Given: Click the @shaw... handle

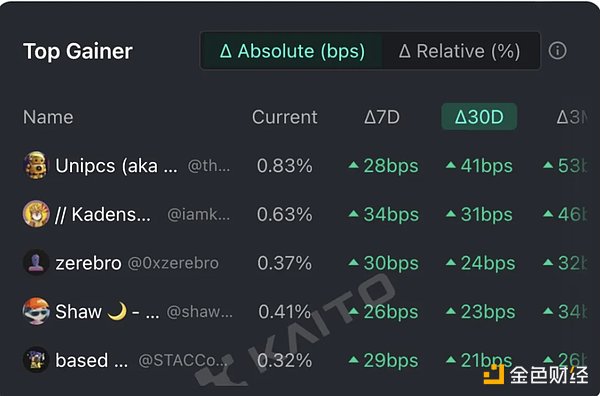Looking at the screenshot, I should pyautogui.click(x=200, y=312).
